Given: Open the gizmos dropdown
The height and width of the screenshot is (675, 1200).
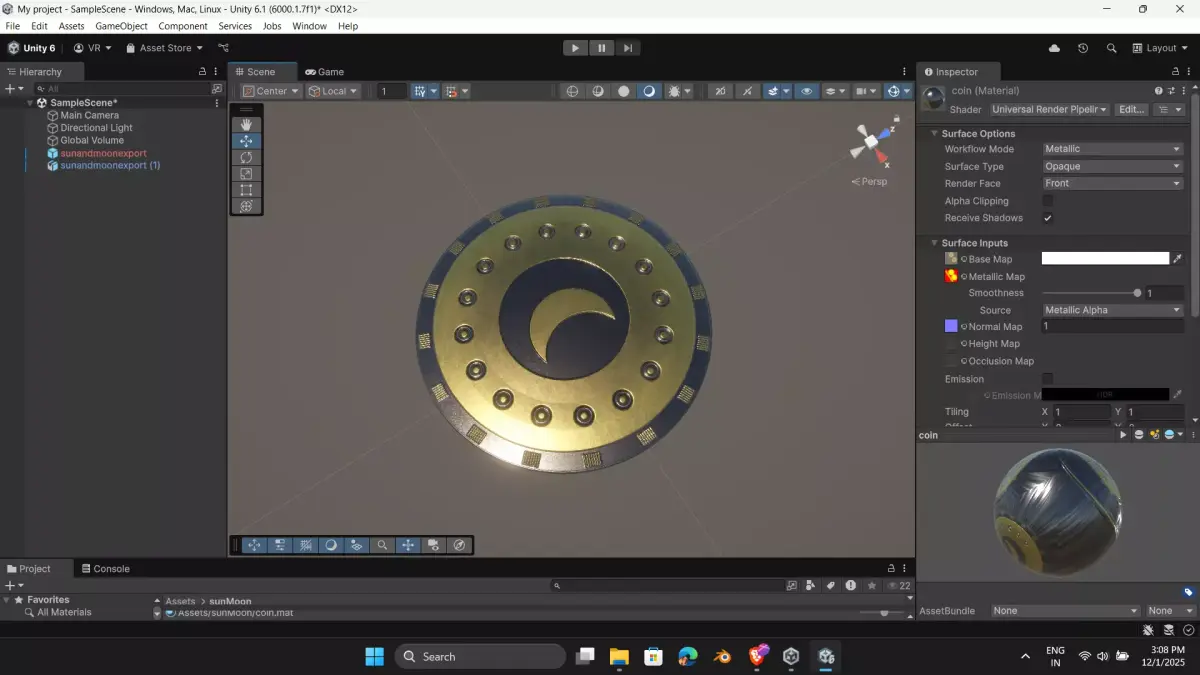Looking at the screenshot, I should 906,91.
